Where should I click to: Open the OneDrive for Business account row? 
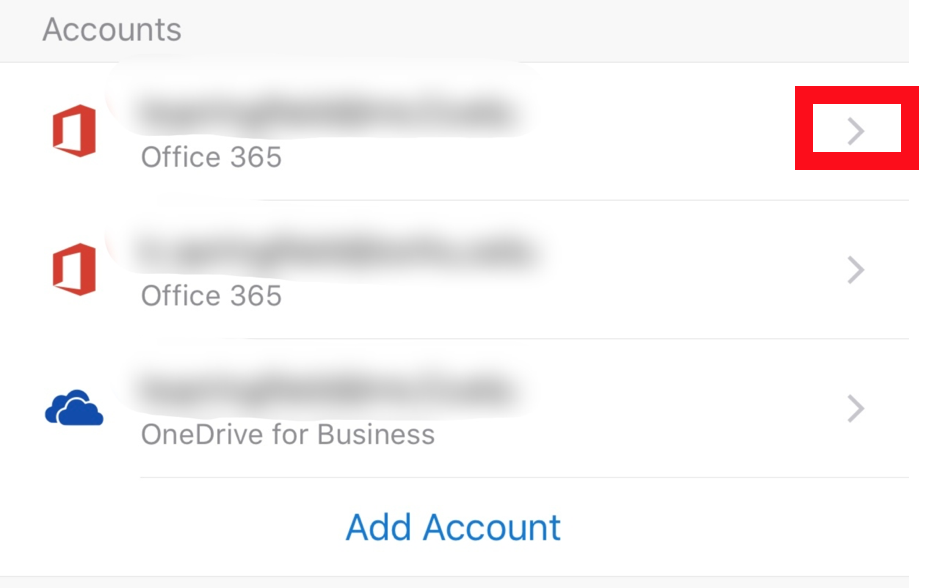tap(454, 408)
